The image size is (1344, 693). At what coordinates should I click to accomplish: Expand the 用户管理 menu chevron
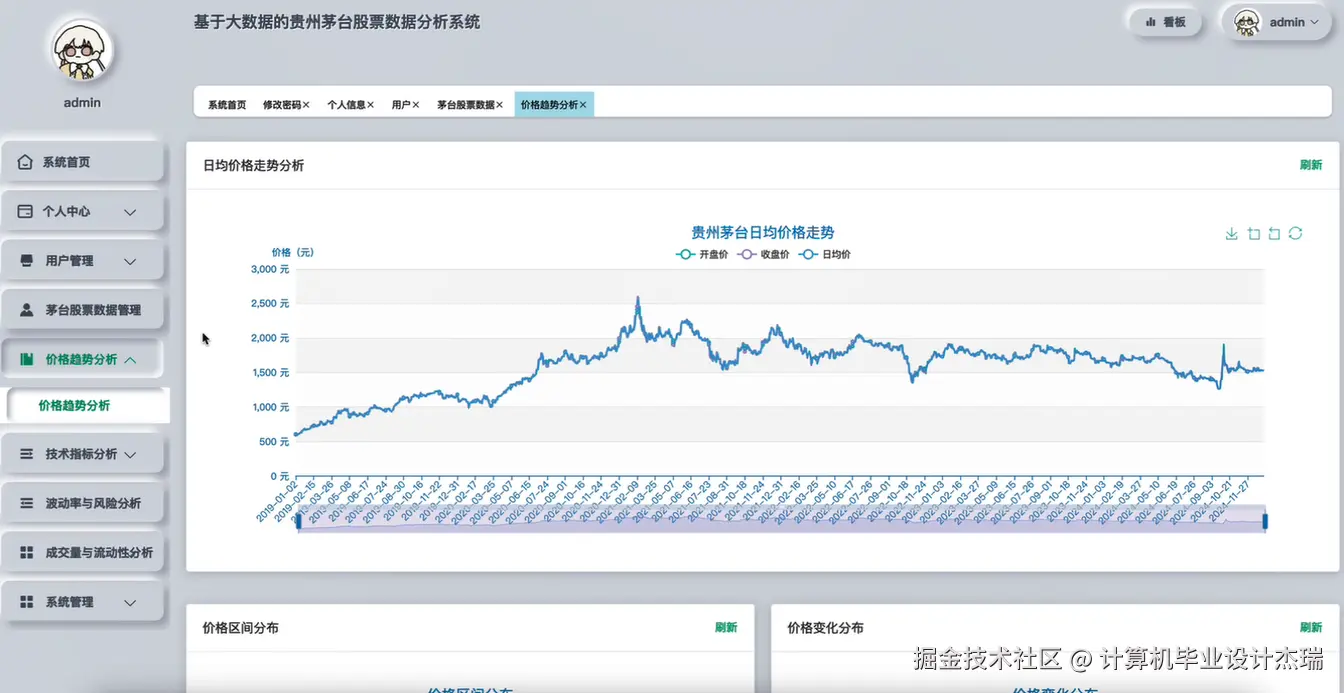click(x=130, y=261)
